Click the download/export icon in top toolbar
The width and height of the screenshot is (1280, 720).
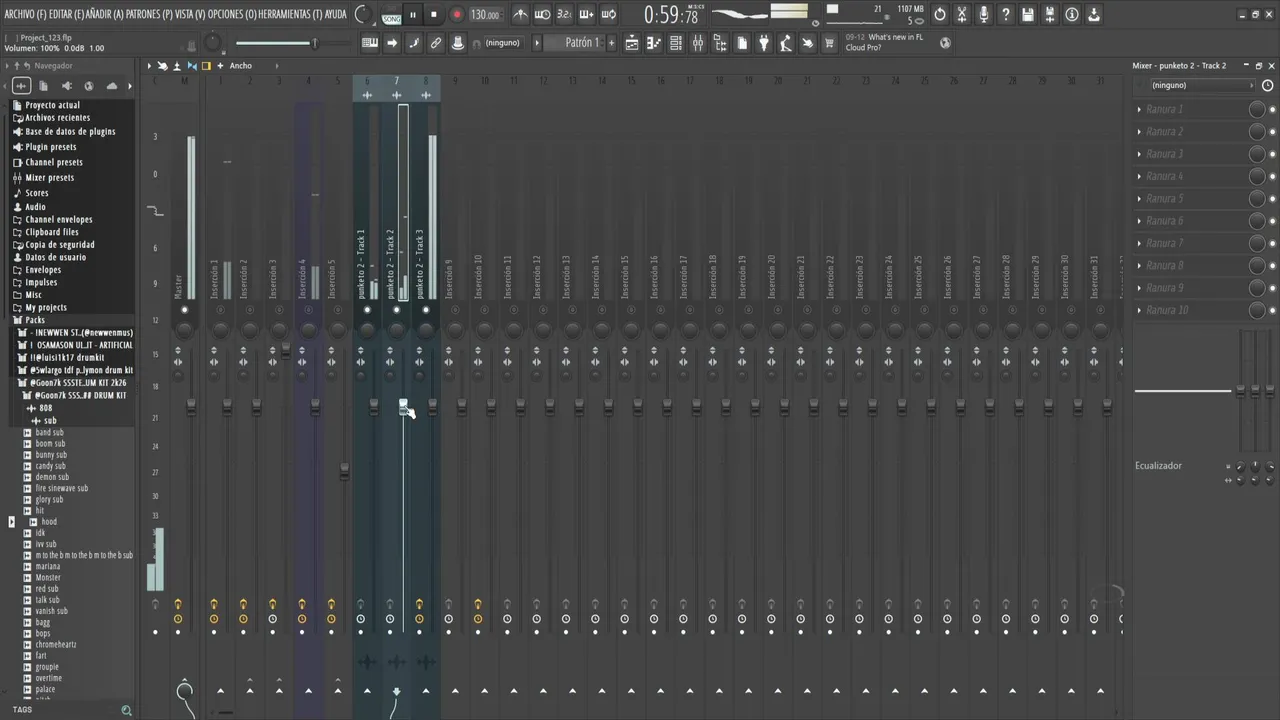(x=1094, y=14)
